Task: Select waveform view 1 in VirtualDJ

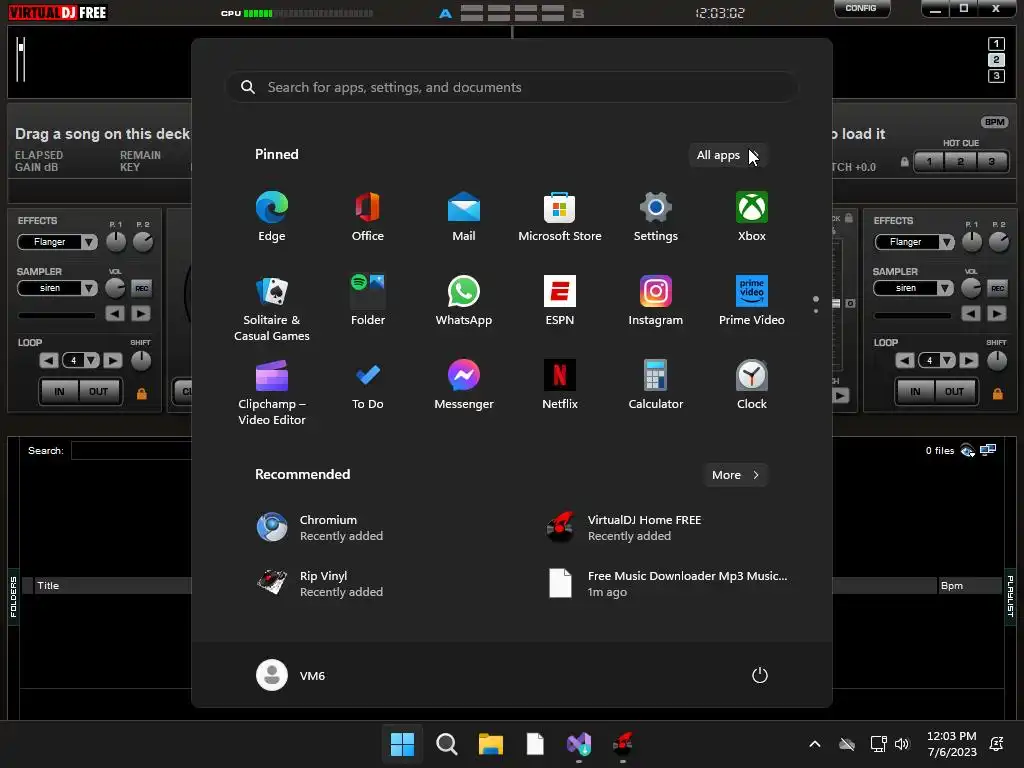Action: coord(996,44)
